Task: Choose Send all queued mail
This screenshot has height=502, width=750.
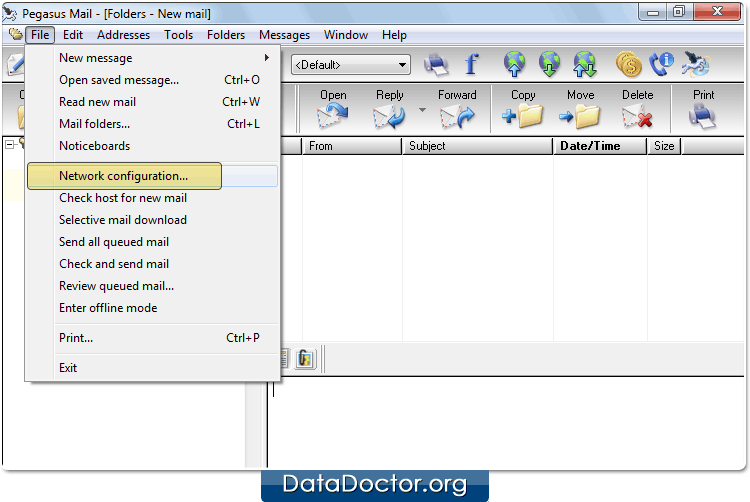Action: point(153,242)
